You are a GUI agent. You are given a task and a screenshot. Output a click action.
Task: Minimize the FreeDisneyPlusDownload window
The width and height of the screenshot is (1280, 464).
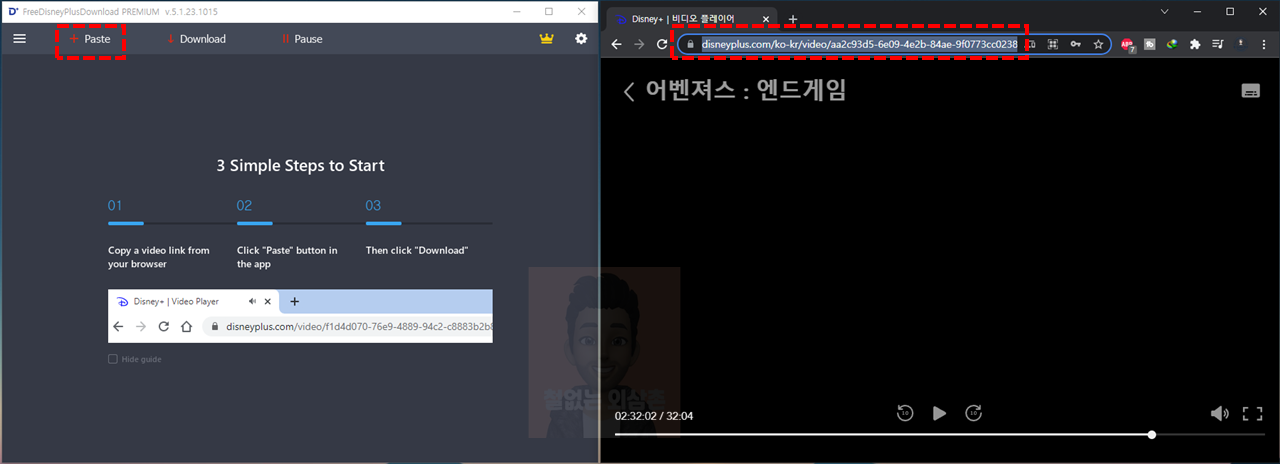pyautogui.click(x=516, y=11)
